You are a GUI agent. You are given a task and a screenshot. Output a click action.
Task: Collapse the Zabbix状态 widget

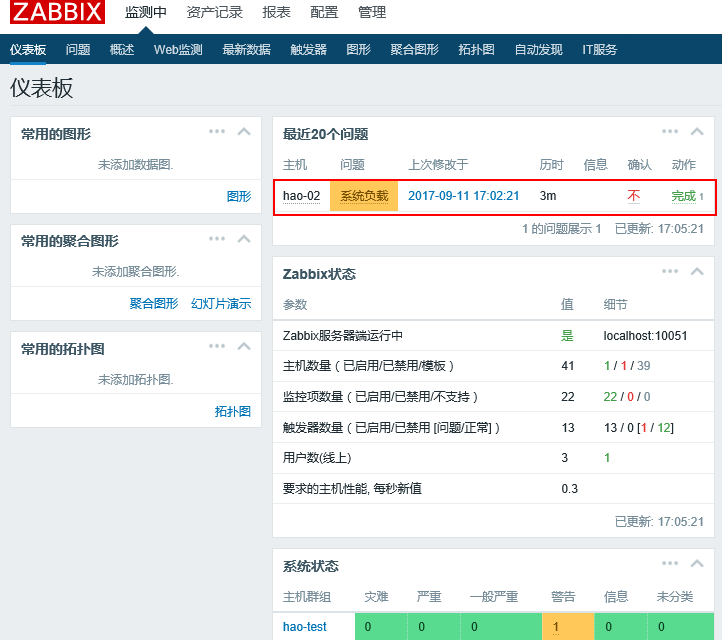pyautogui.click(x=697, y=271)
